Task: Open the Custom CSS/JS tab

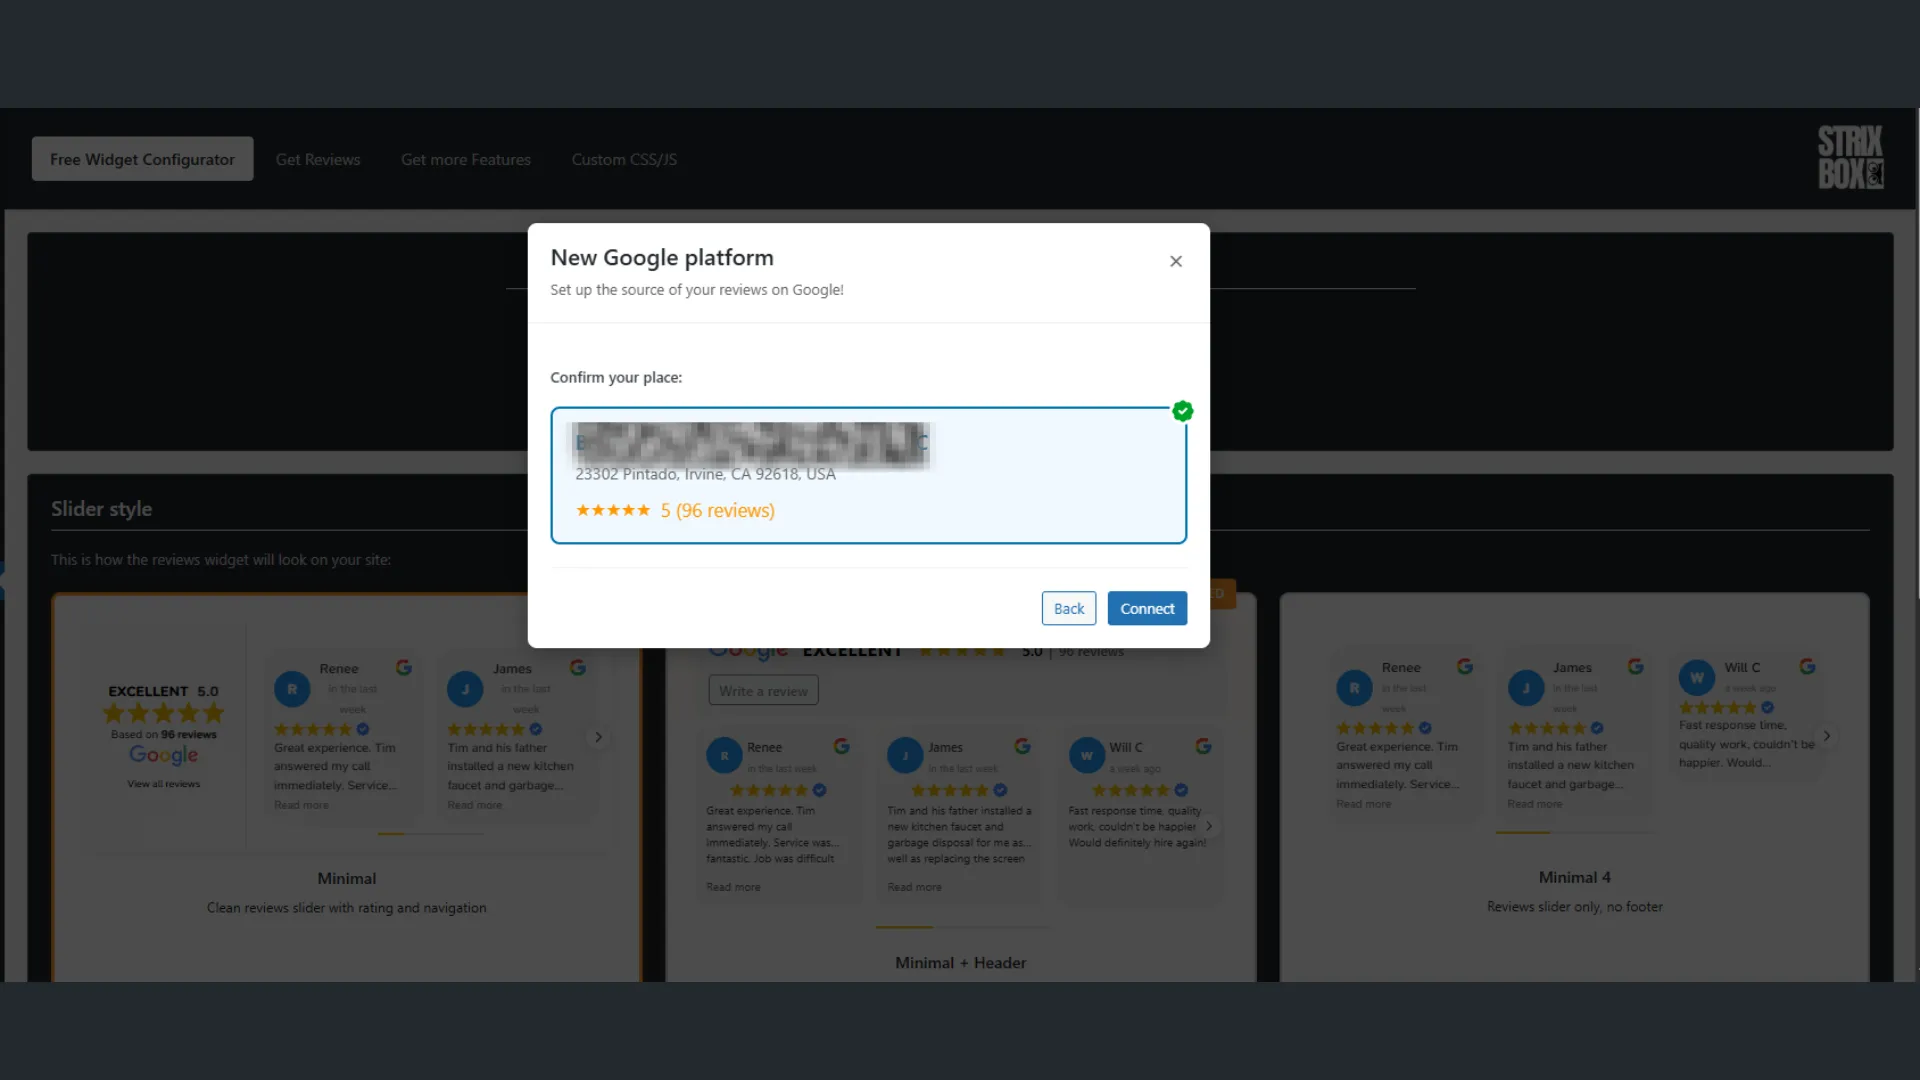Action: [x=624, y=159]
